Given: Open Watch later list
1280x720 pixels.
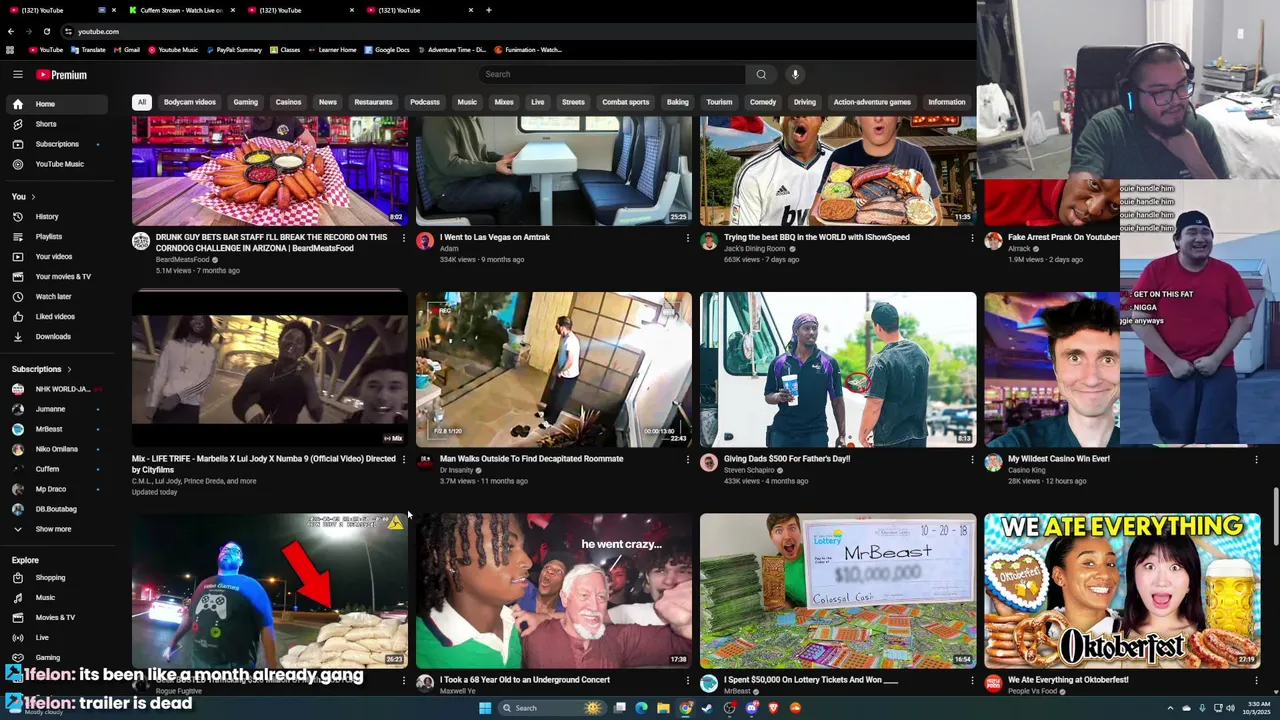Looking at the screenshot, I should pyautogui.click(x=56, y=297).
